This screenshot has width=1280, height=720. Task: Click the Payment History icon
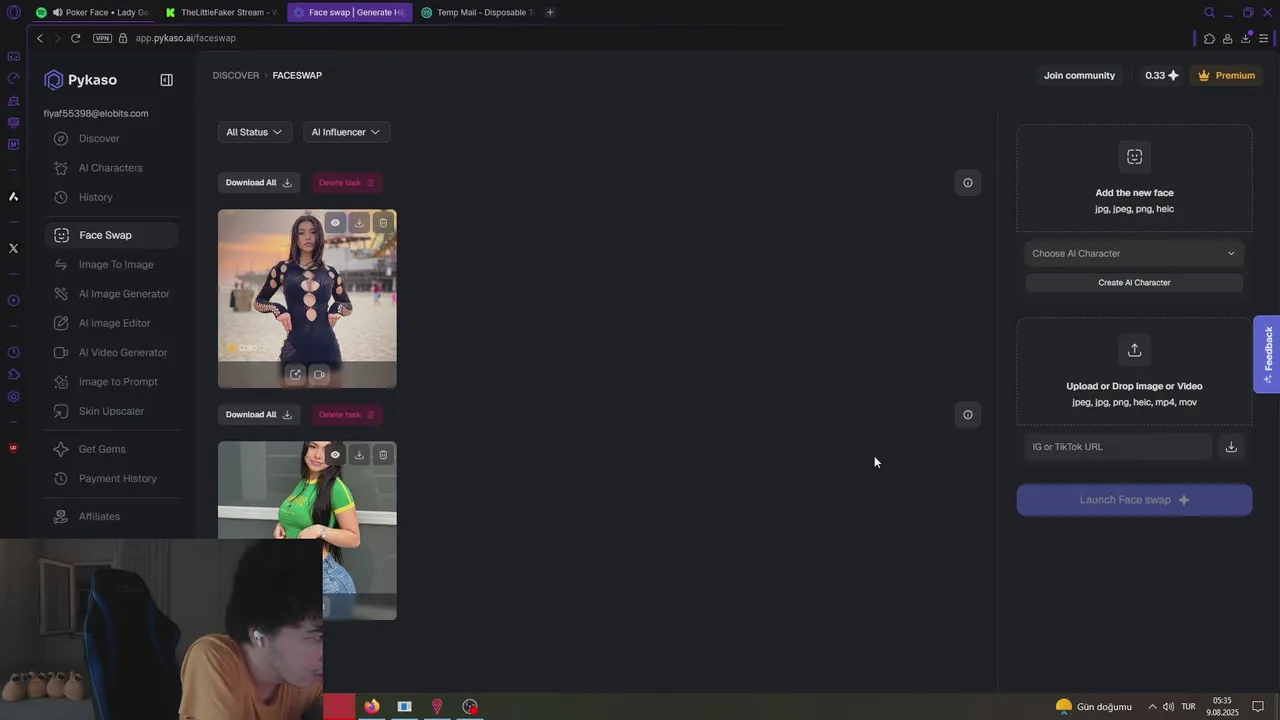61,478
